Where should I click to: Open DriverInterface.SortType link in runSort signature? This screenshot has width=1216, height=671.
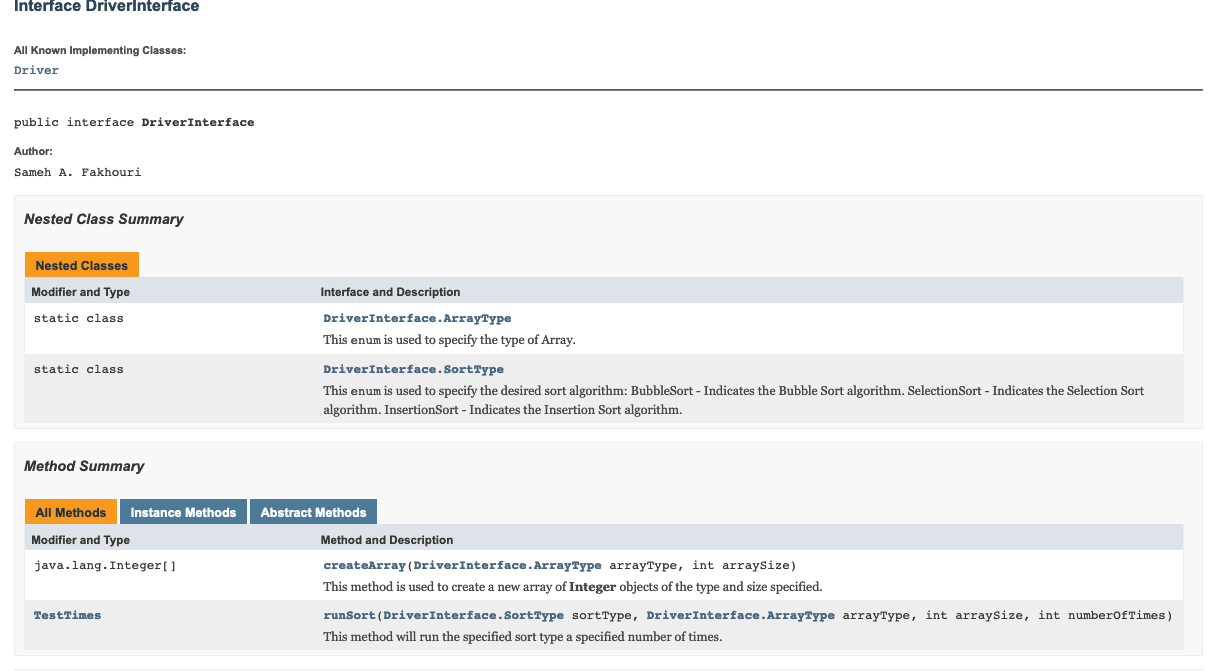click(473, 615)
